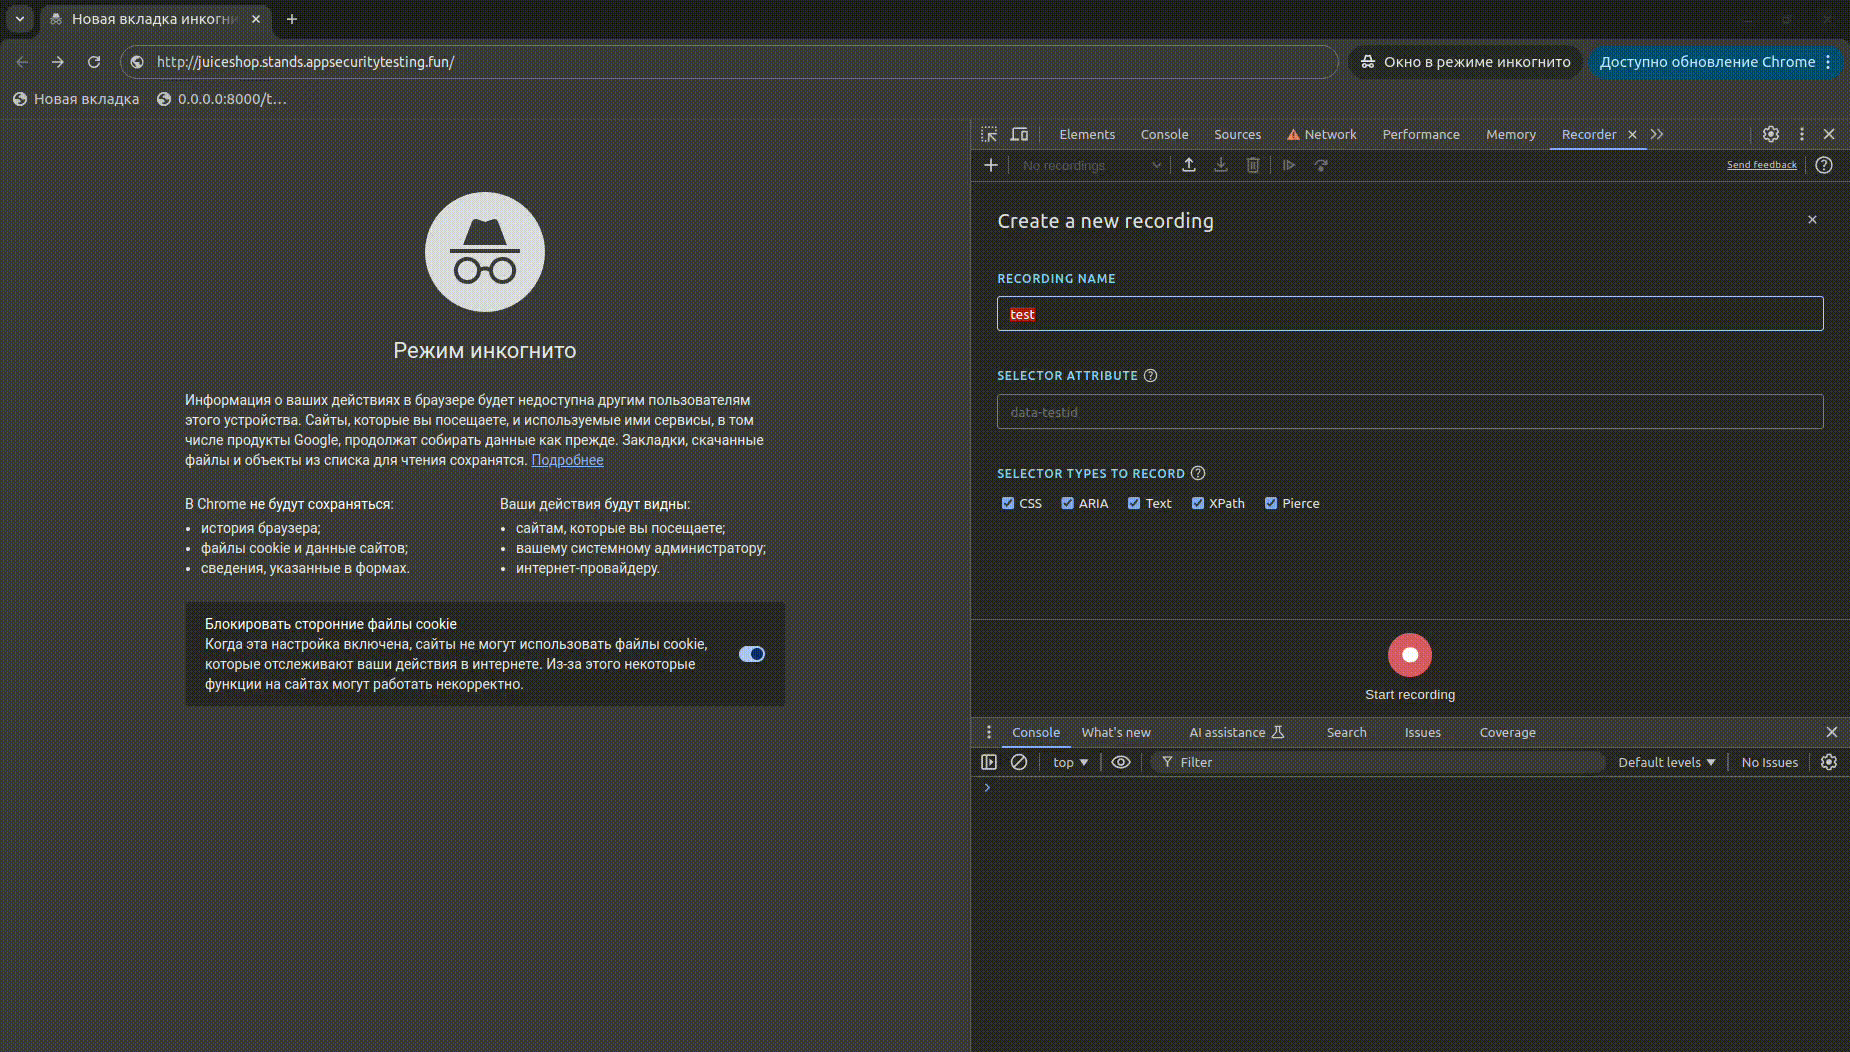Show the console sidebar icon
Screen dimensions: 1850x1052
(989, 762)
